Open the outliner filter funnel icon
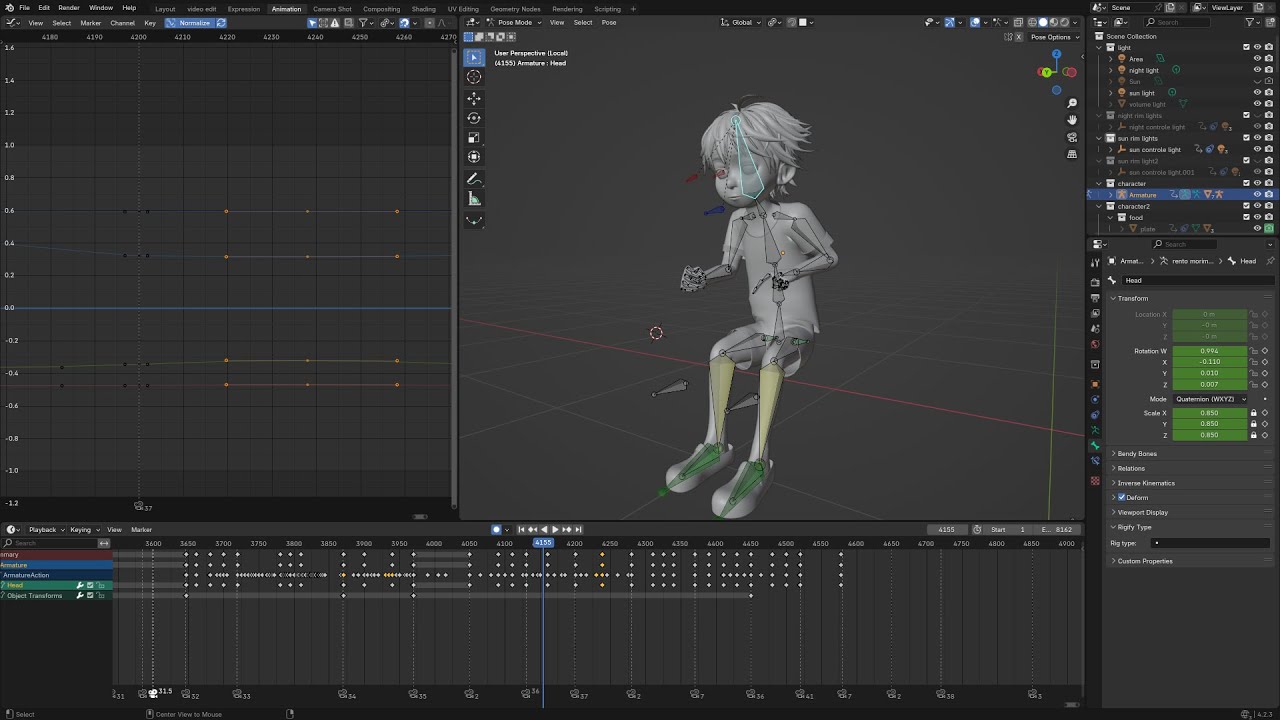This screenshot has height=720, width=1280. pos(1250,22)
